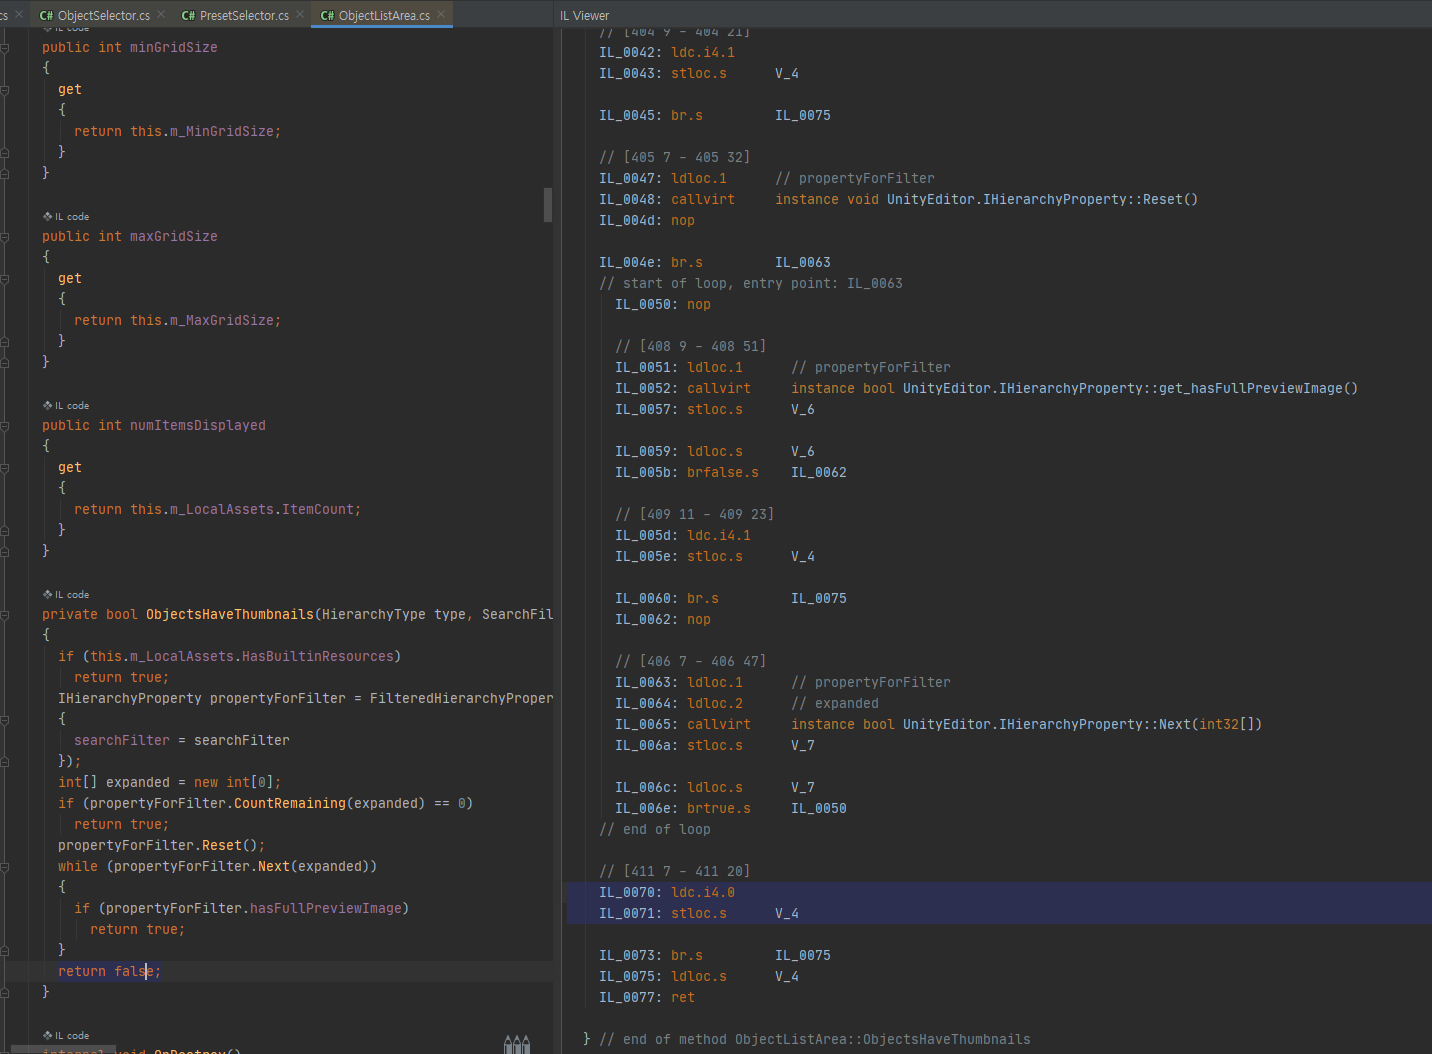Click ItemCount in the return statement
The height and width of the screenshot is (1054, 1432).
318,509
